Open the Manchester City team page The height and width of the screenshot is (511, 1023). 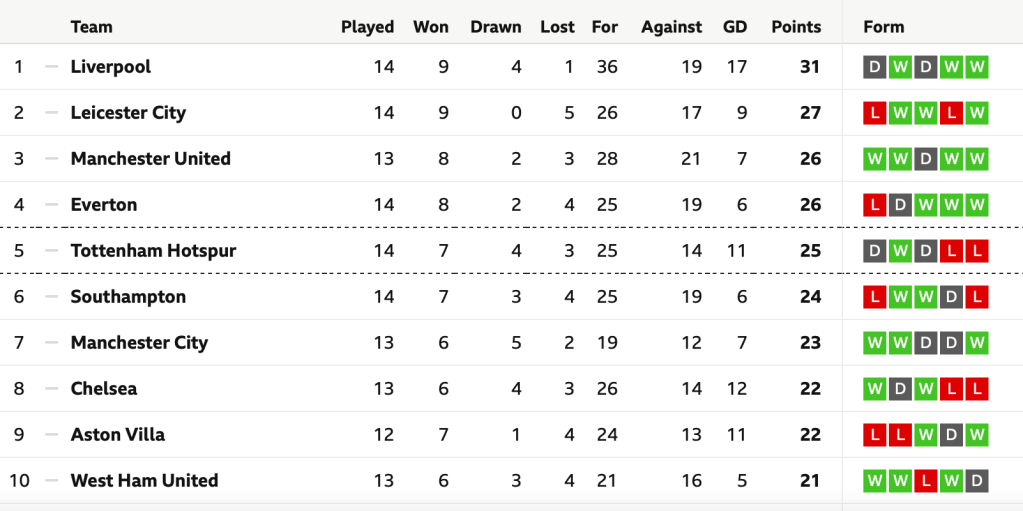(139, 343)
